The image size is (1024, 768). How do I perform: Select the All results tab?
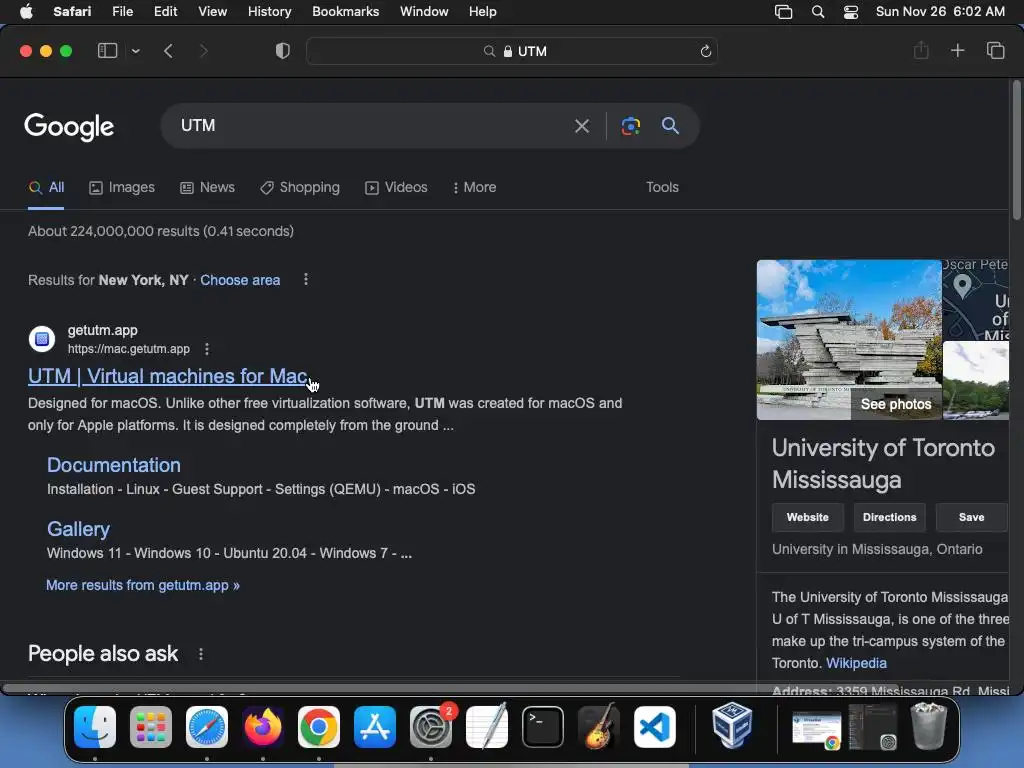[x=46, y=187]
